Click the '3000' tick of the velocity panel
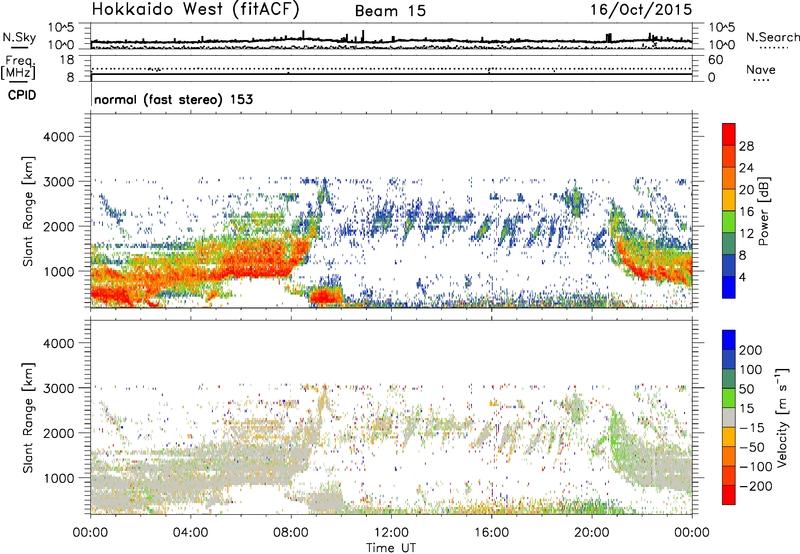 click(59, 388)
